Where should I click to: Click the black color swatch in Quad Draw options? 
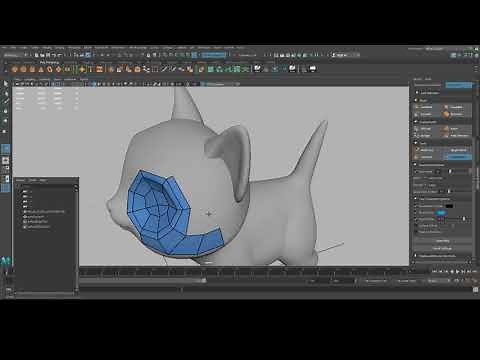point(449,206)
